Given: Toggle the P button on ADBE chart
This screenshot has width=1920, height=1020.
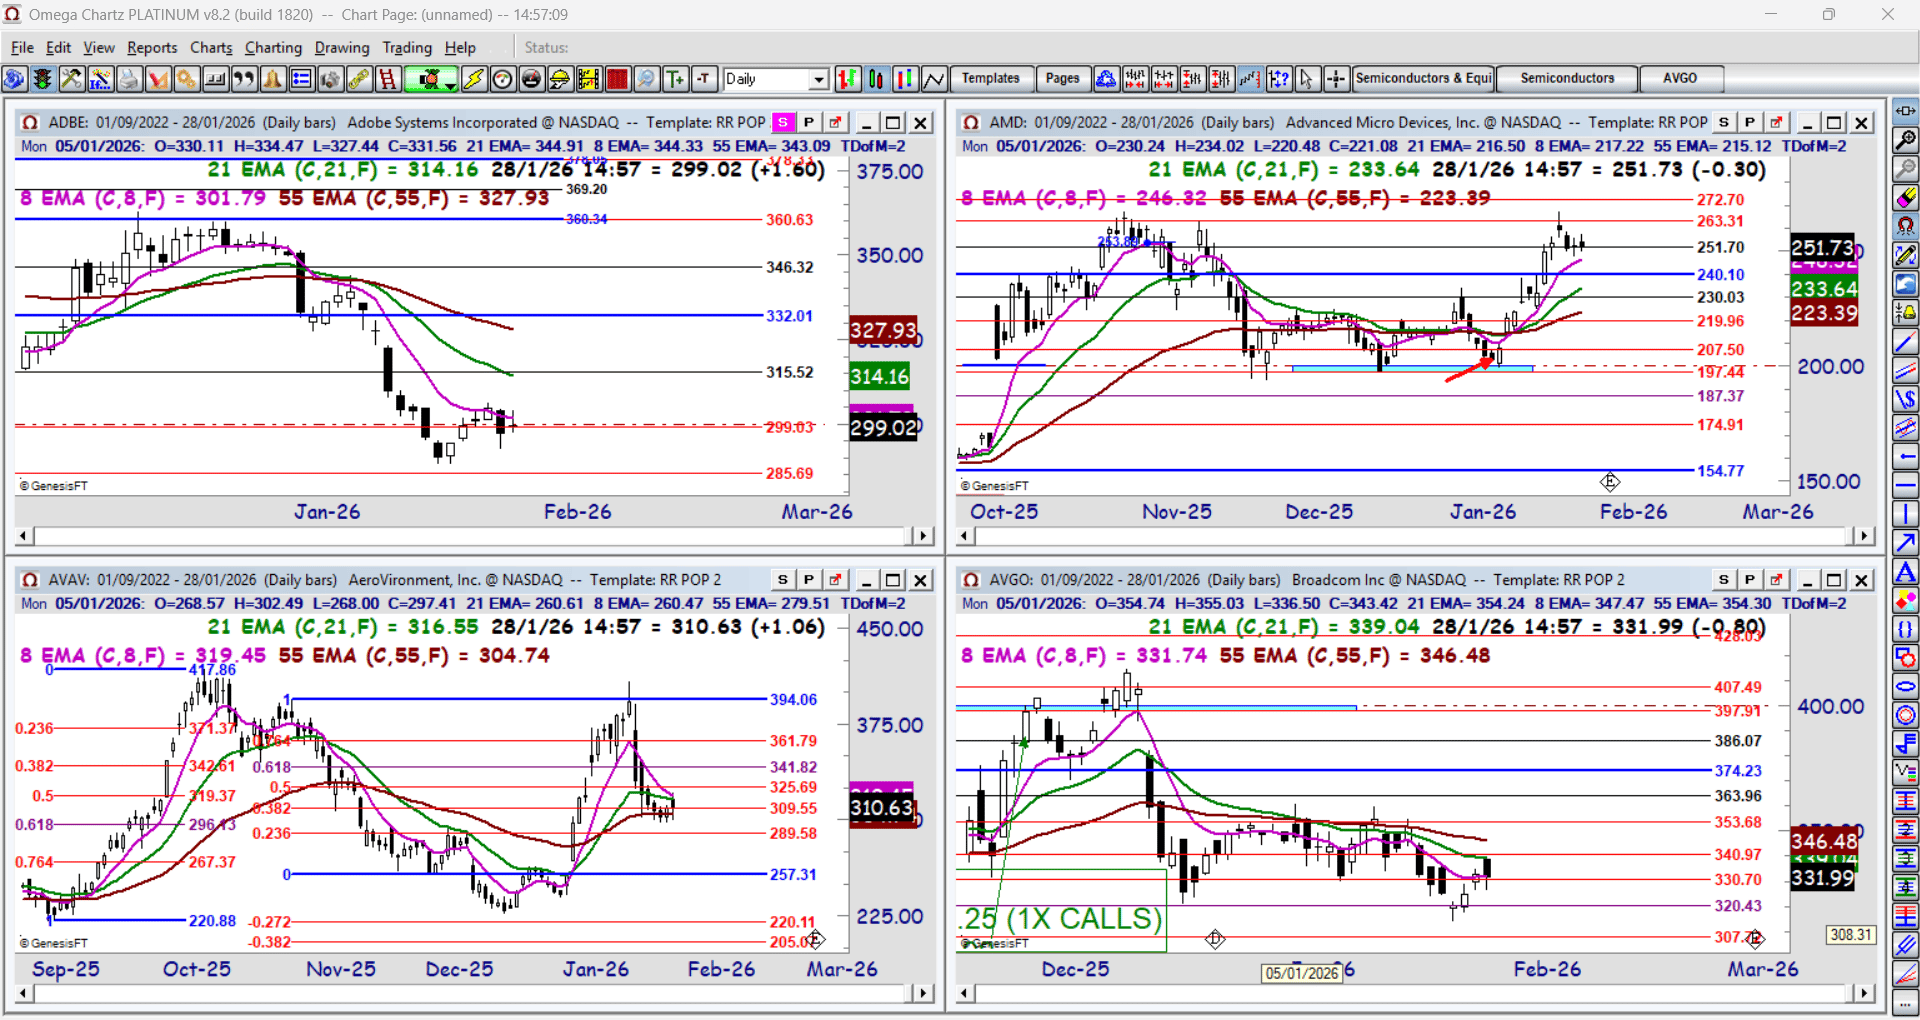Looking at the screenshot, I should point(809,122).
